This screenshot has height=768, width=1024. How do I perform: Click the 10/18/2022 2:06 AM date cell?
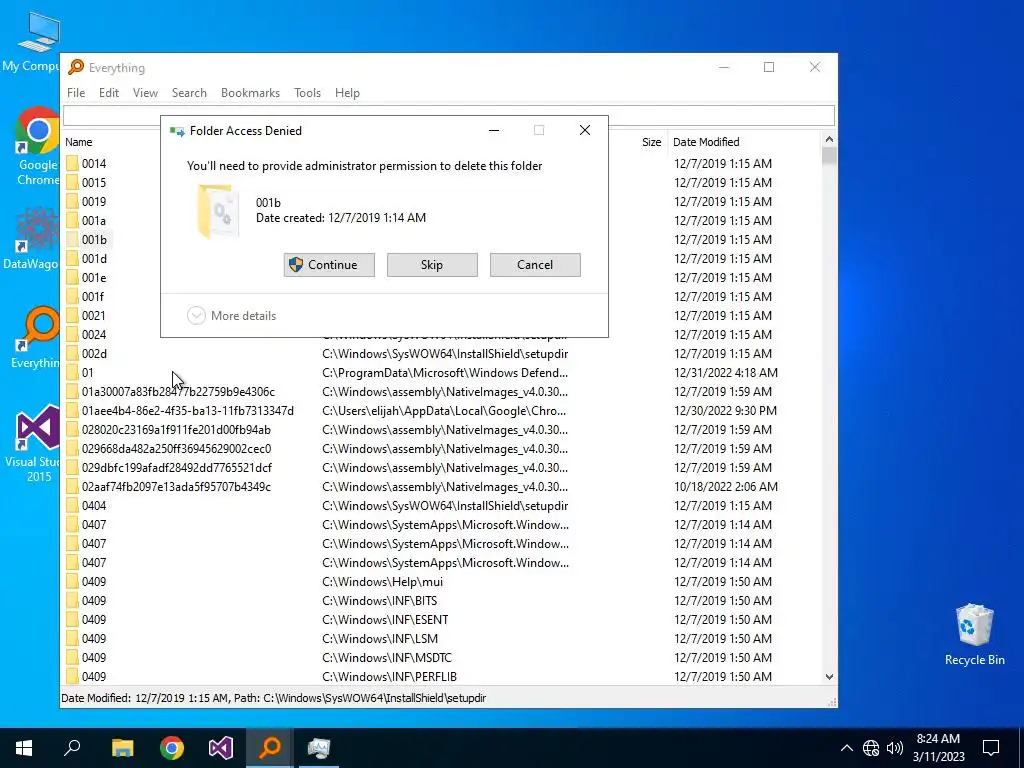coord(726,487)
